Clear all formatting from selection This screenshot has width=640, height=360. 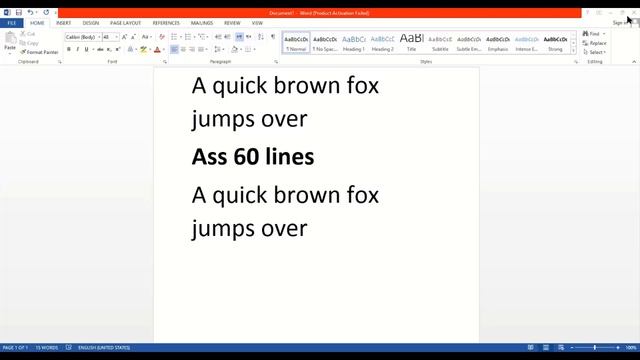point(162,37)
